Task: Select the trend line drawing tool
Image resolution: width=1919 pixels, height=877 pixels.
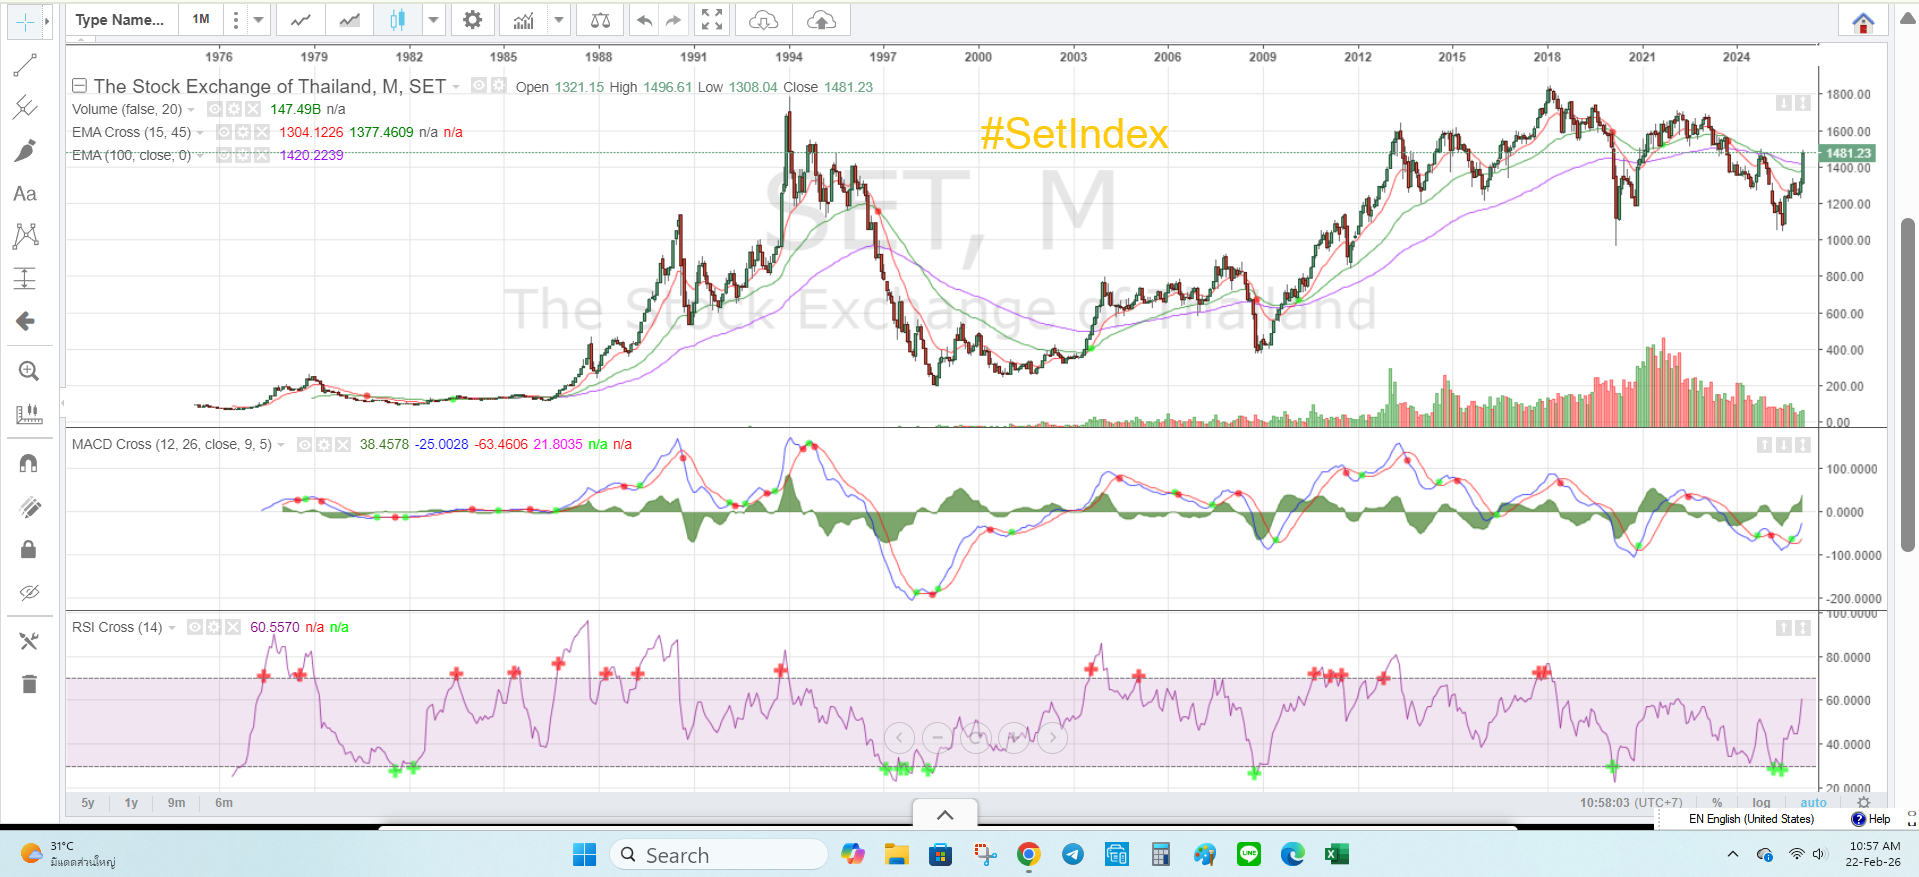Action: [25, 66]
